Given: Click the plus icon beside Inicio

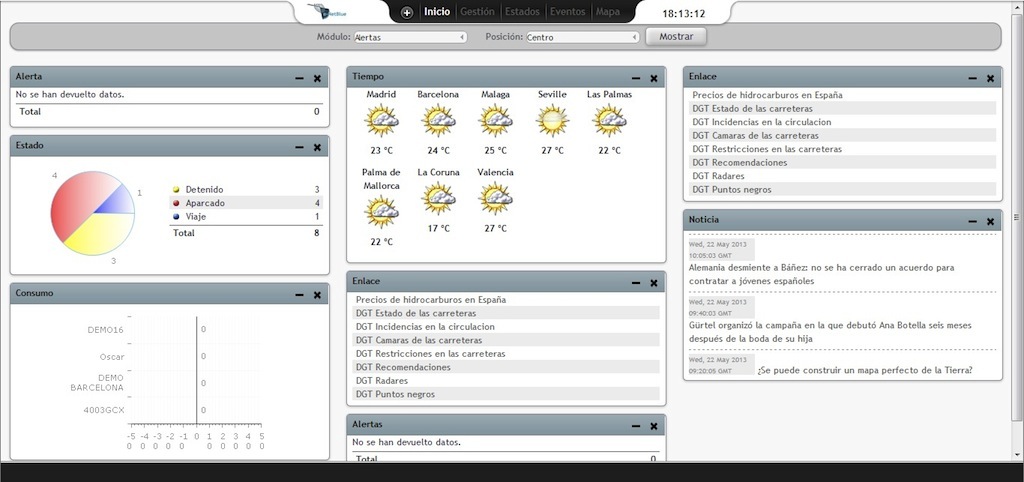Looking at the screenshot, I should pyautogui.click(x=407, y=12).
